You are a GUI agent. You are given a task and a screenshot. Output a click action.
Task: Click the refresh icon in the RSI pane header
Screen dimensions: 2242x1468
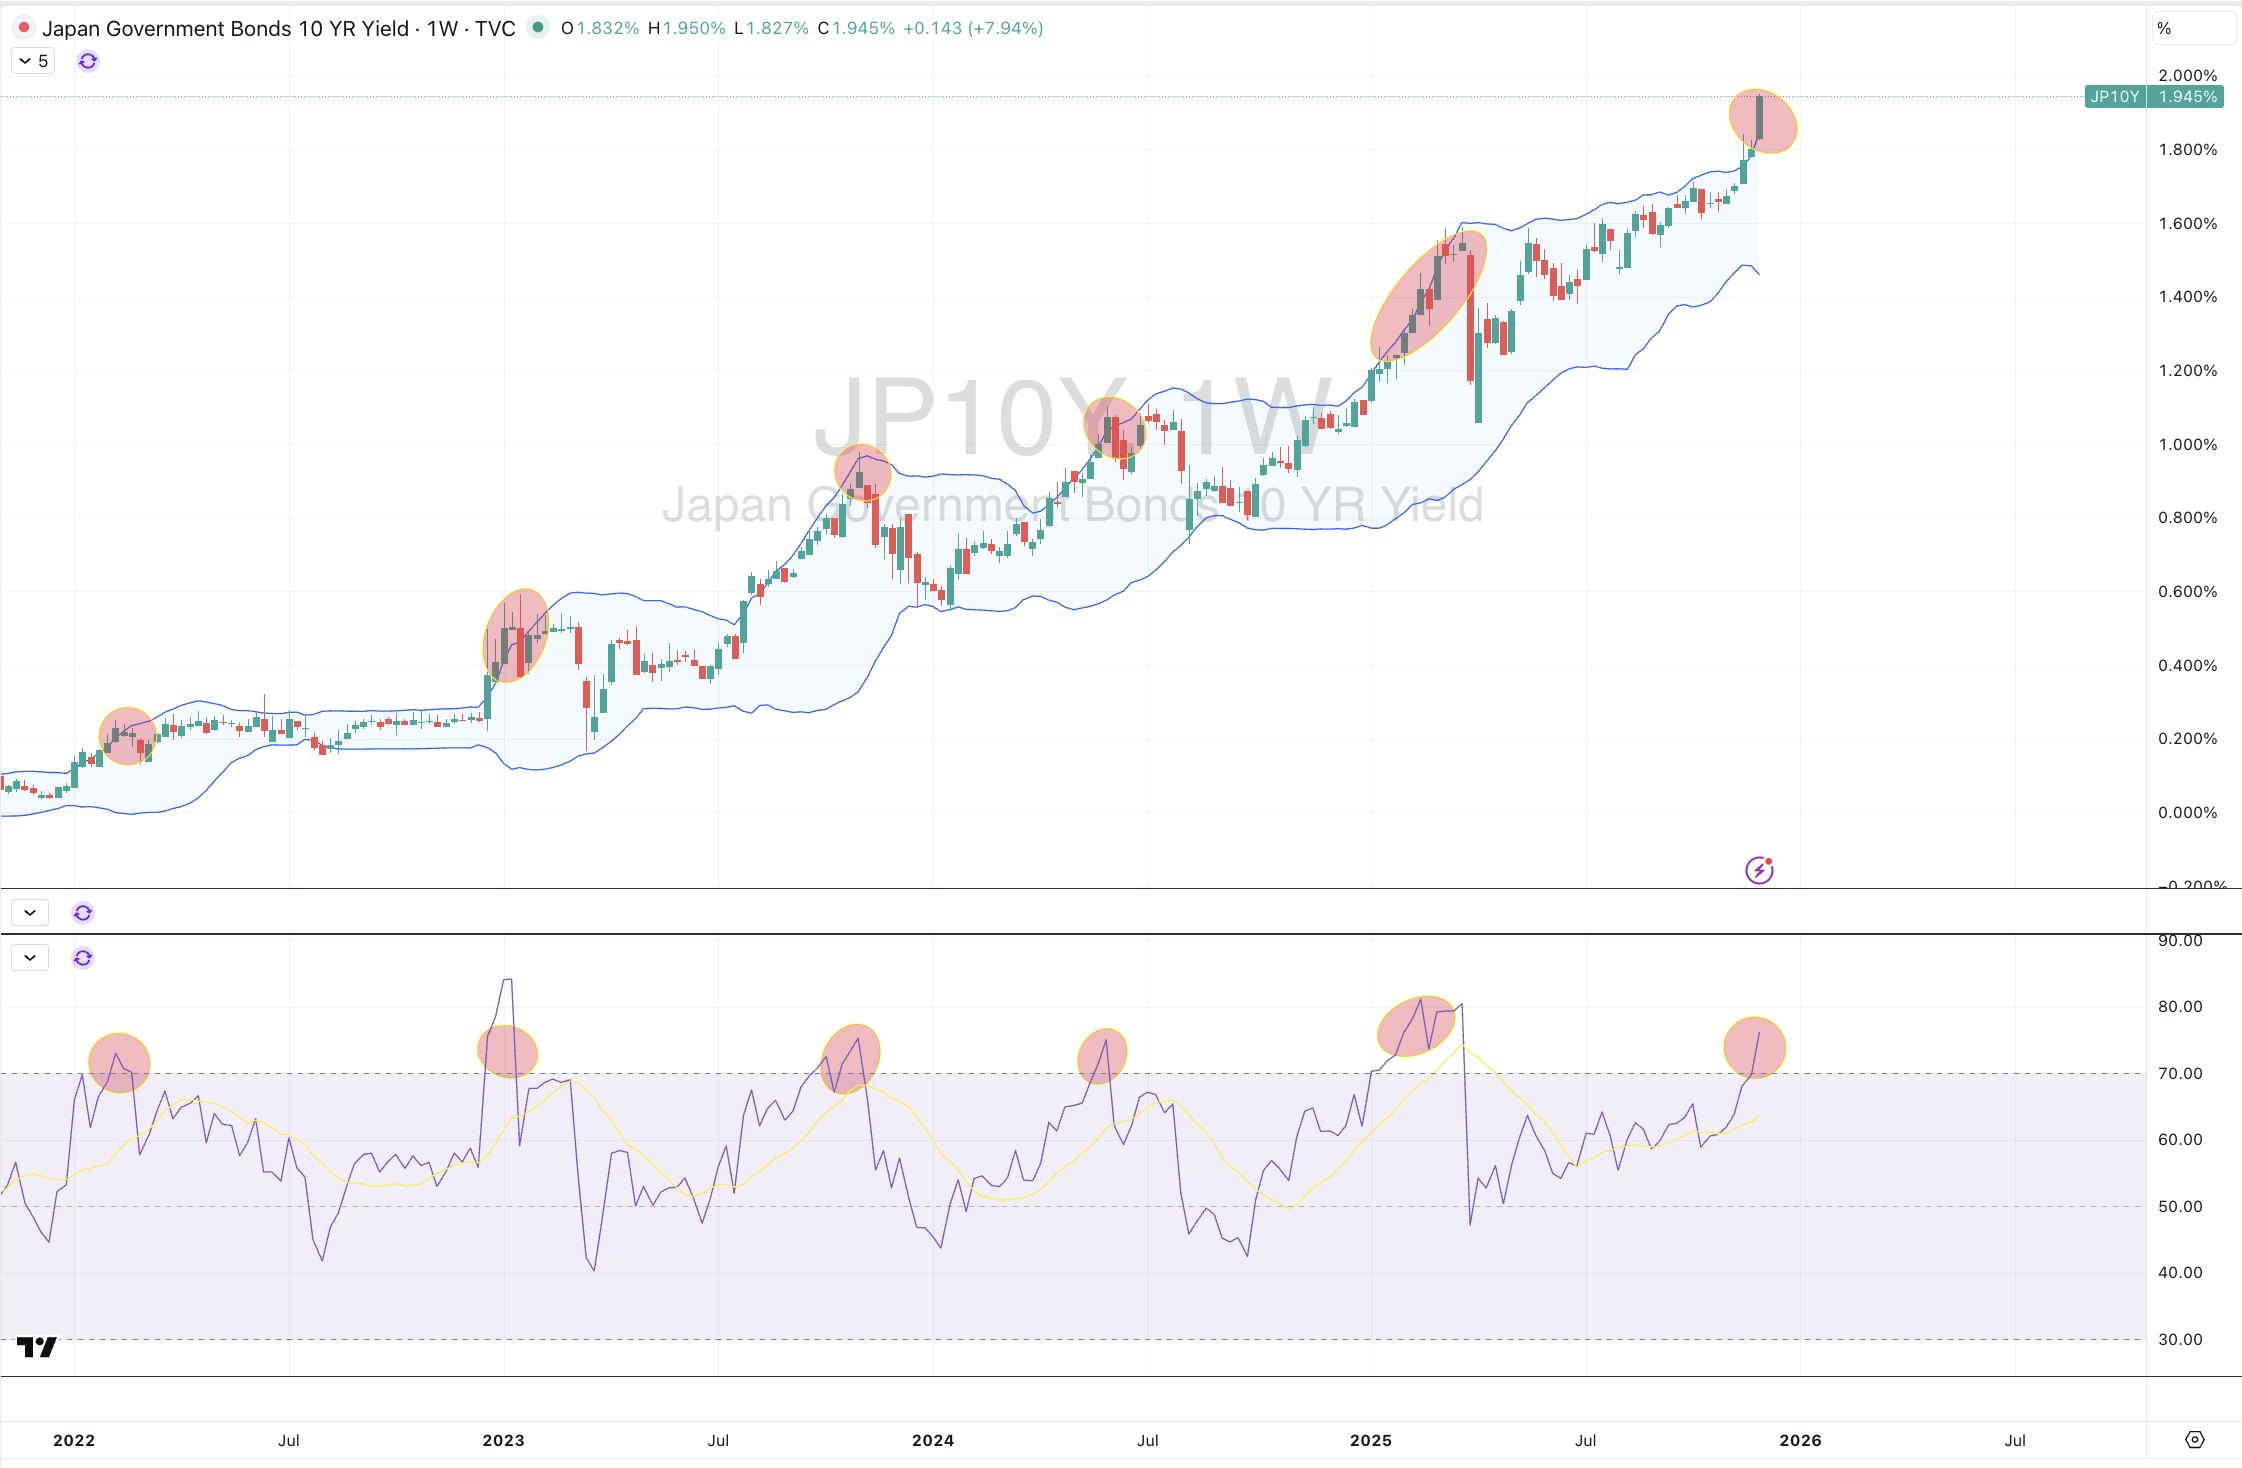click(83, 958)
